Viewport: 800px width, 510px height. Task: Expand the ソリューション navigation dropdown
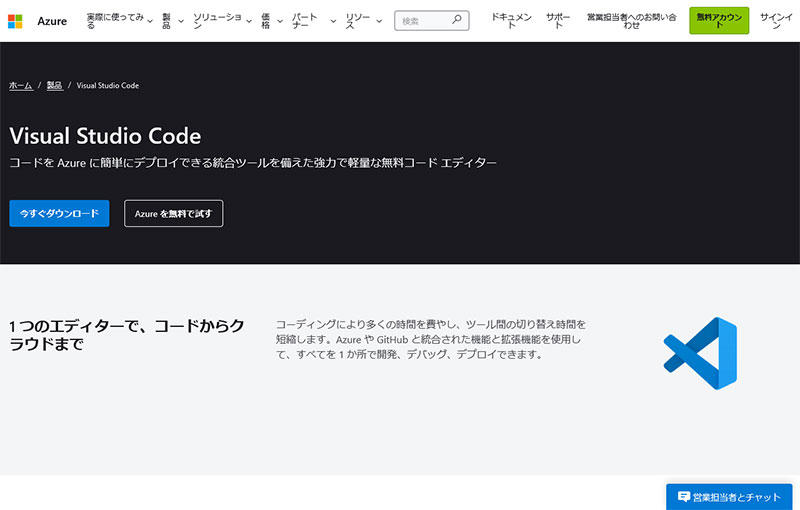tap(222, 21)
